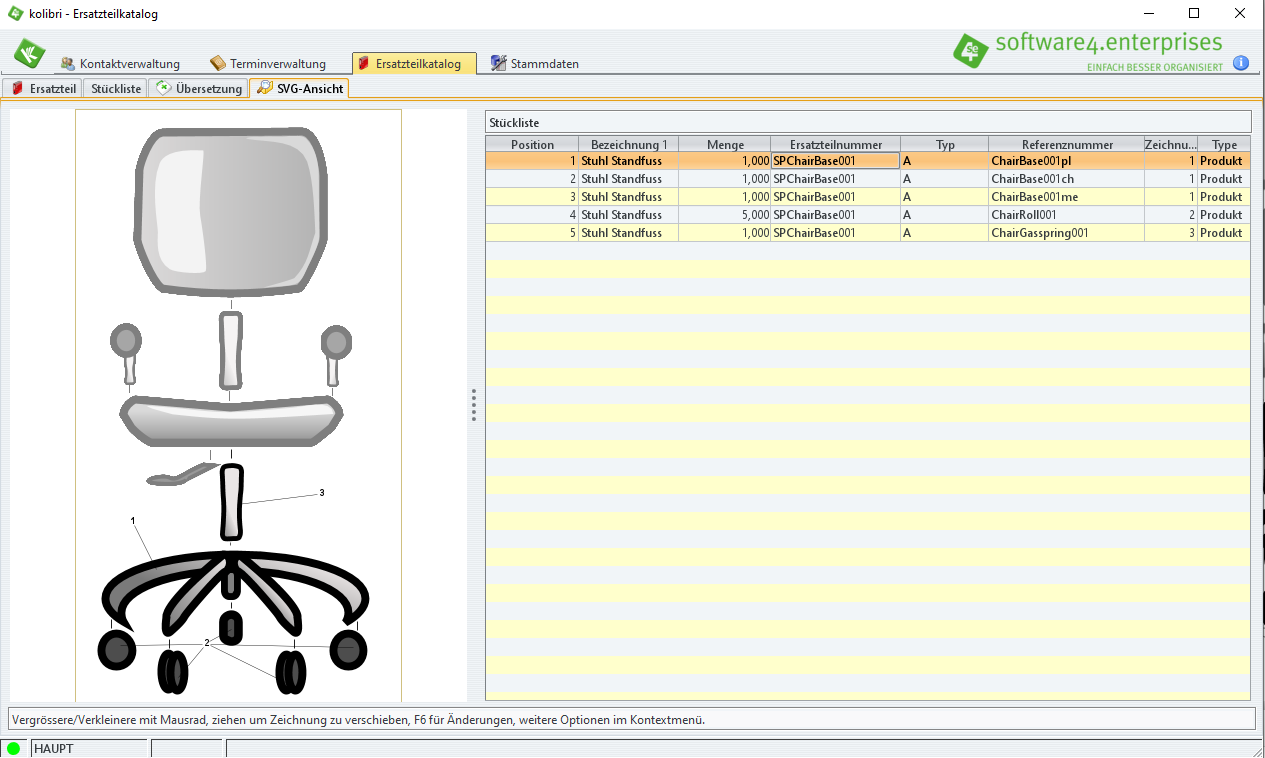Switch to the Terminverwaltung tab
The width and height of the screenshot is (1265, 758).
click(267, 63)
